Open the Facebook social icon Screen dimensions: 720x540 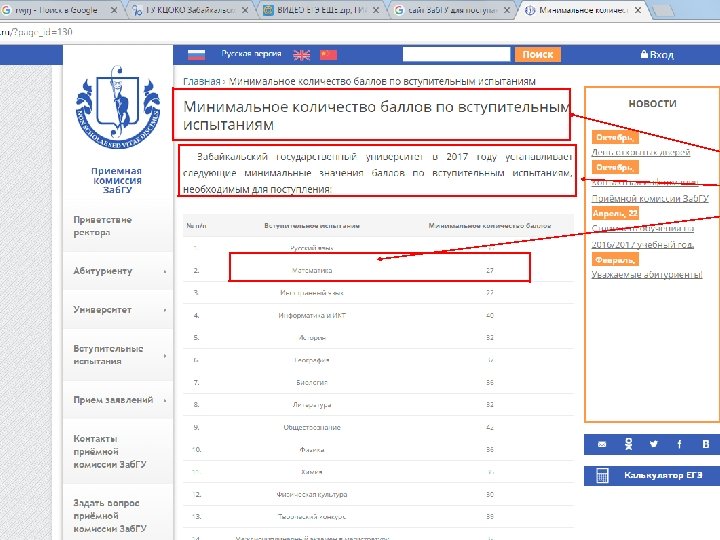(679, 444)
